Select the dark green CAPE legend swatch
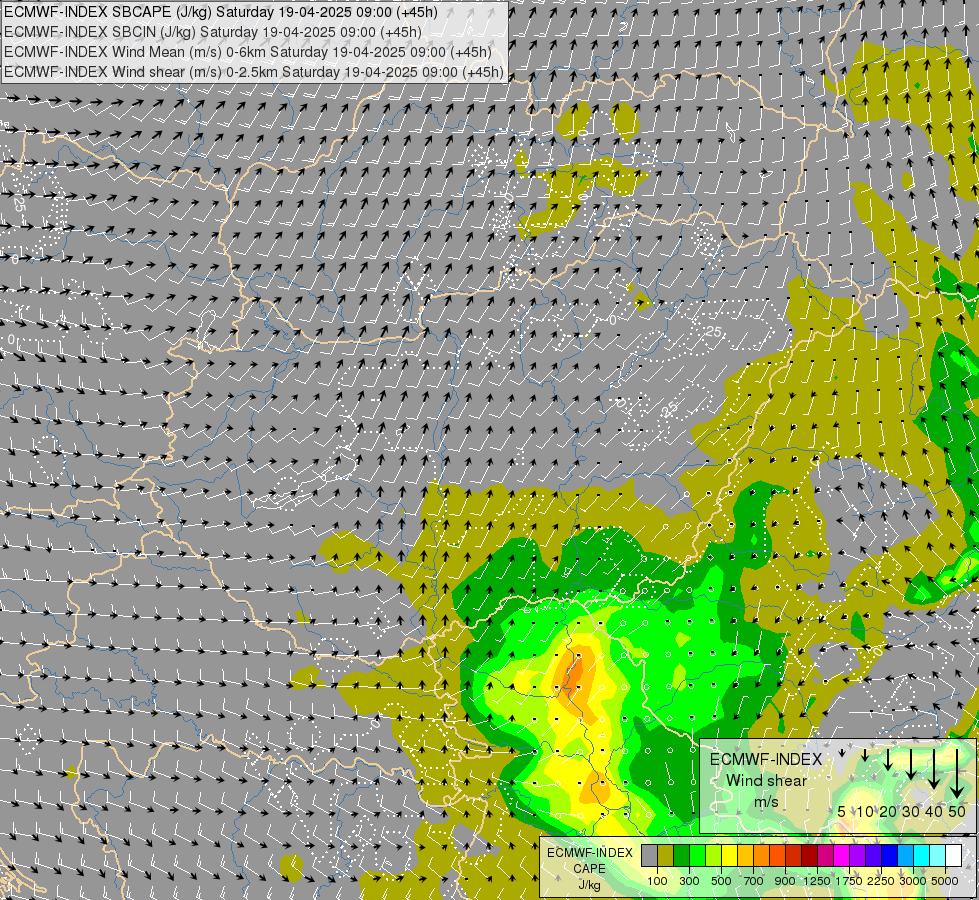This screenshot has height=900, width=979. [x=682, y=855]
